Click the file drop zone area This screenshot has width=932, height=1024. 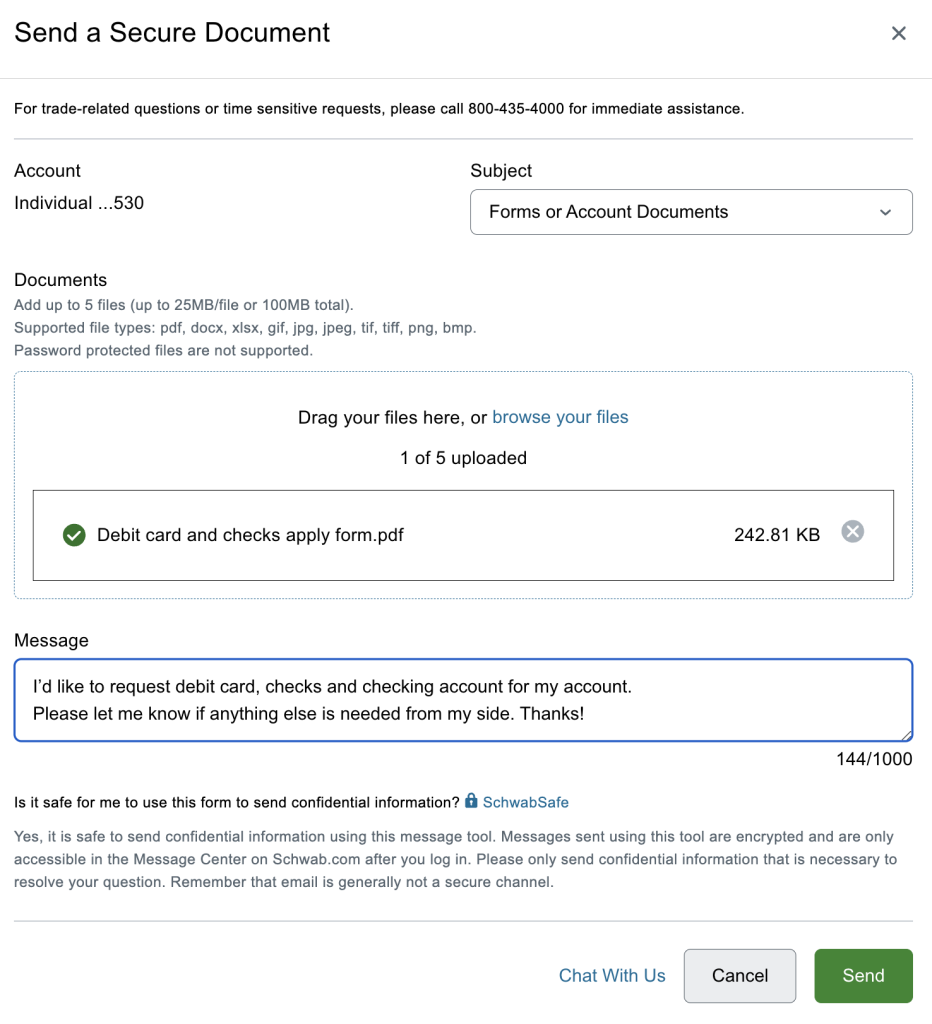463,485
